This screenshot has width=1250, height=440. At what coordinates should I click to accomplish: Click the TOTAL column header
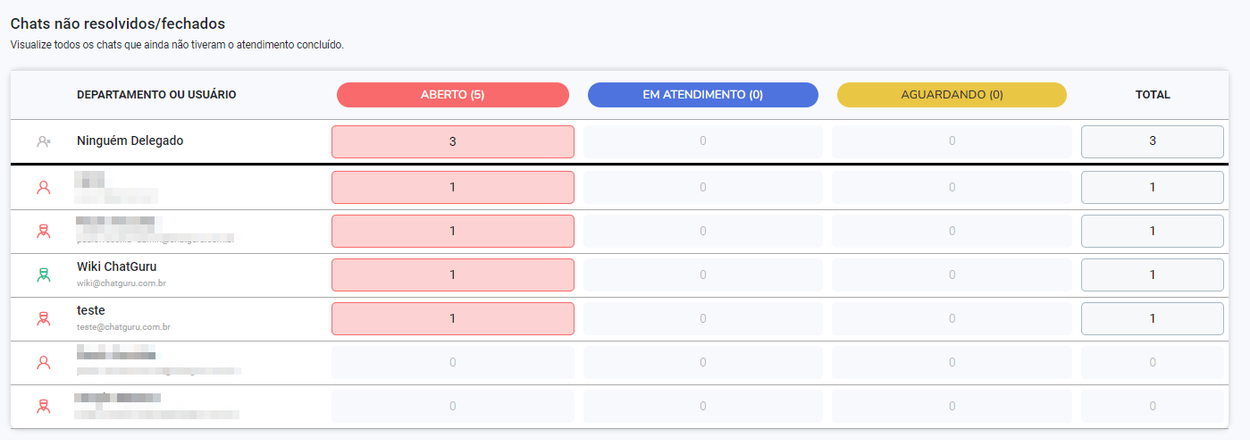click(x=1152, y=95)
